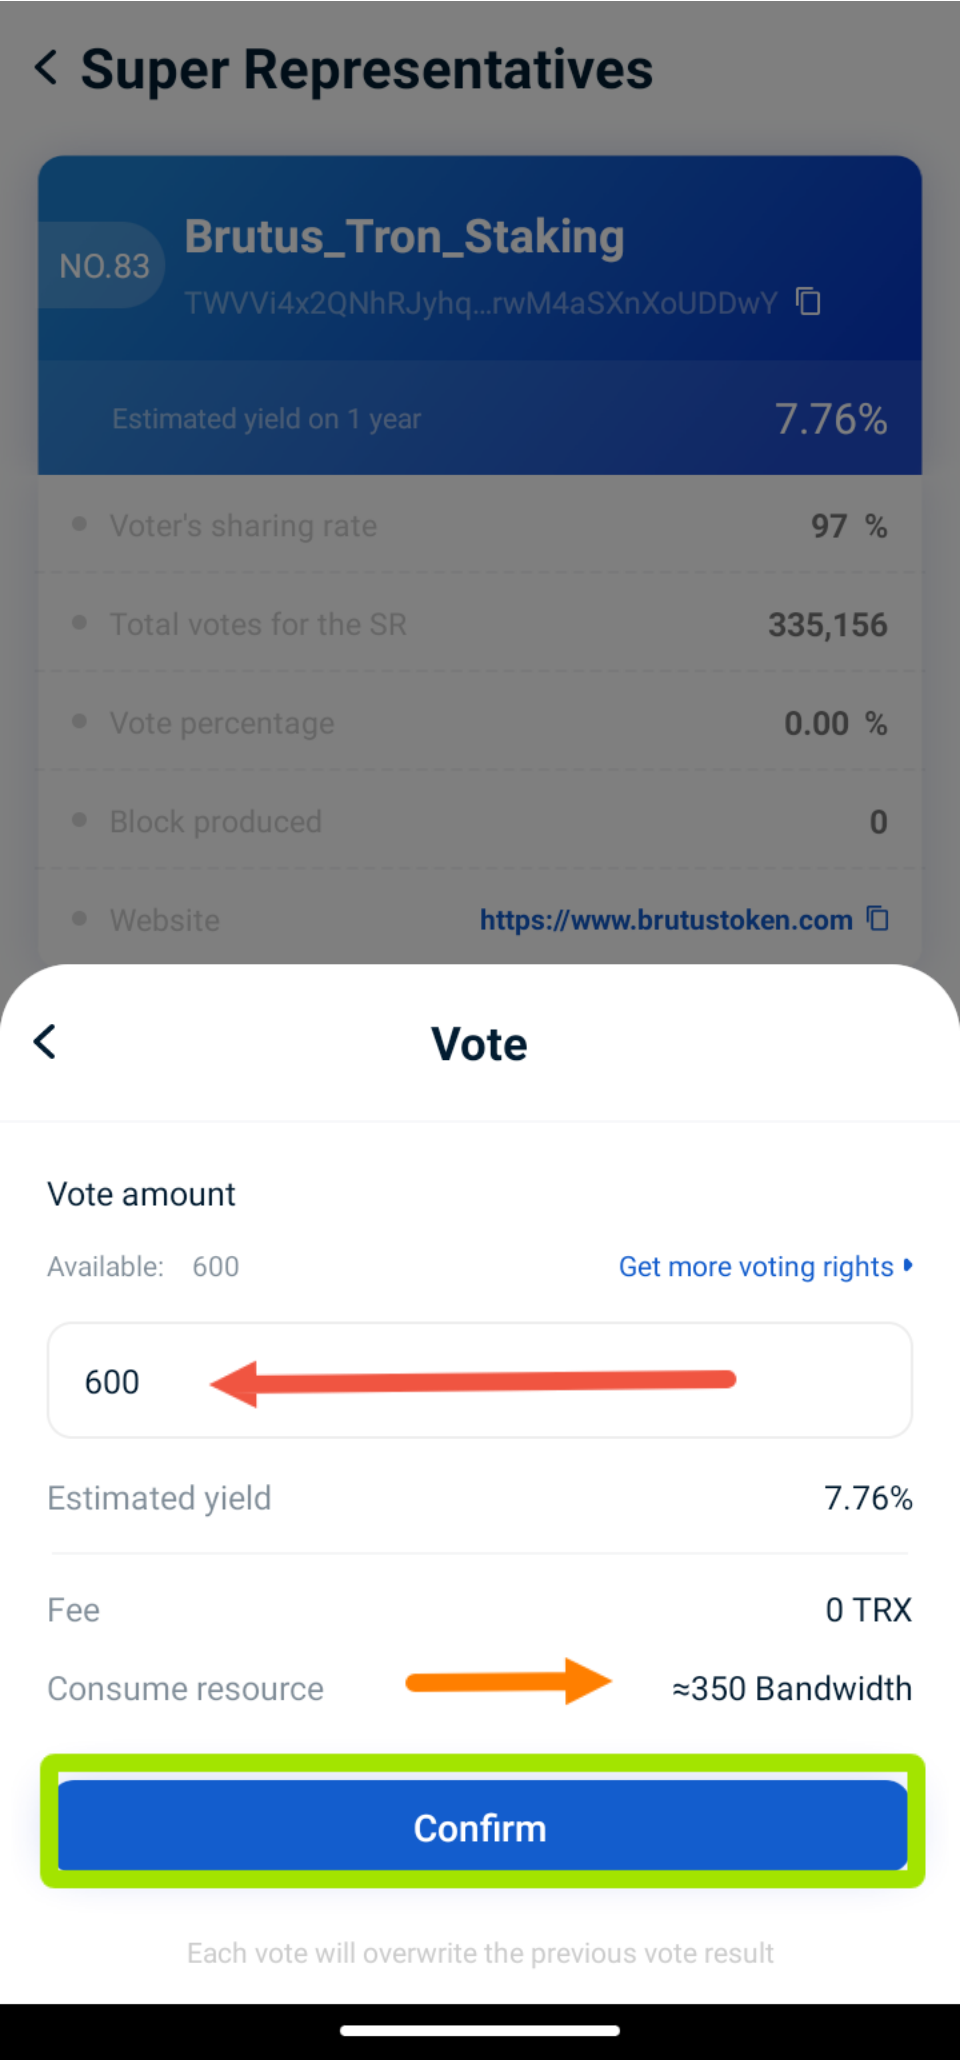The width and height of the screenshot is (960, 2062).
Task: Select the NO.83 rank badge
Action: (104, 266)
